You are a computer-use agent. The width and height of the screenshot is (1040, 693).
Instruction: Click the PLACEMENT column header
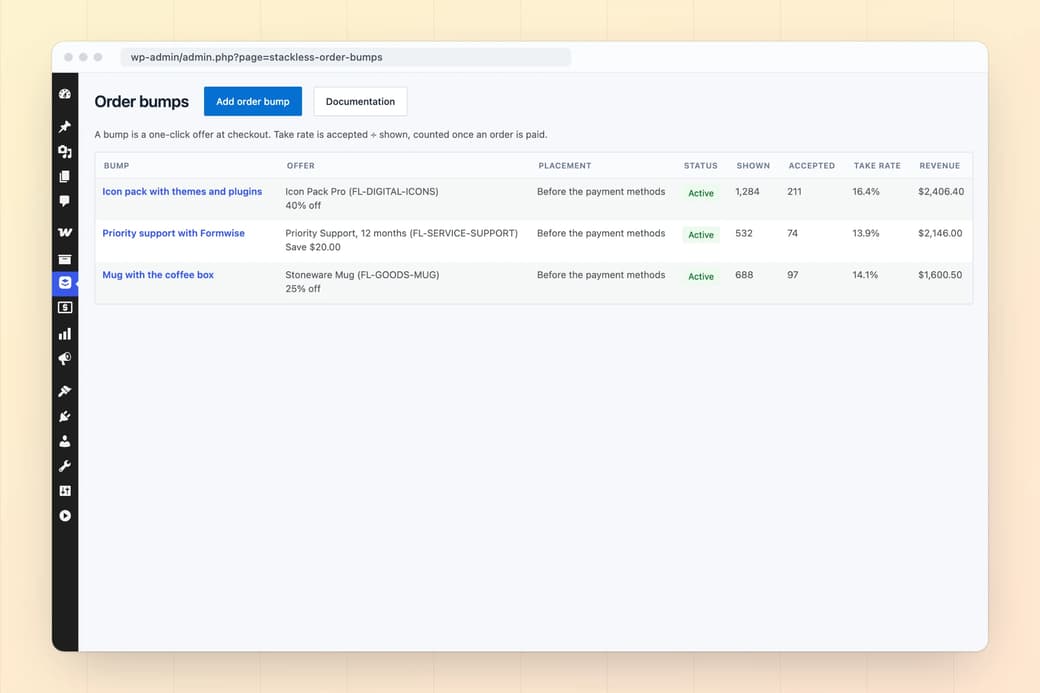564,166
